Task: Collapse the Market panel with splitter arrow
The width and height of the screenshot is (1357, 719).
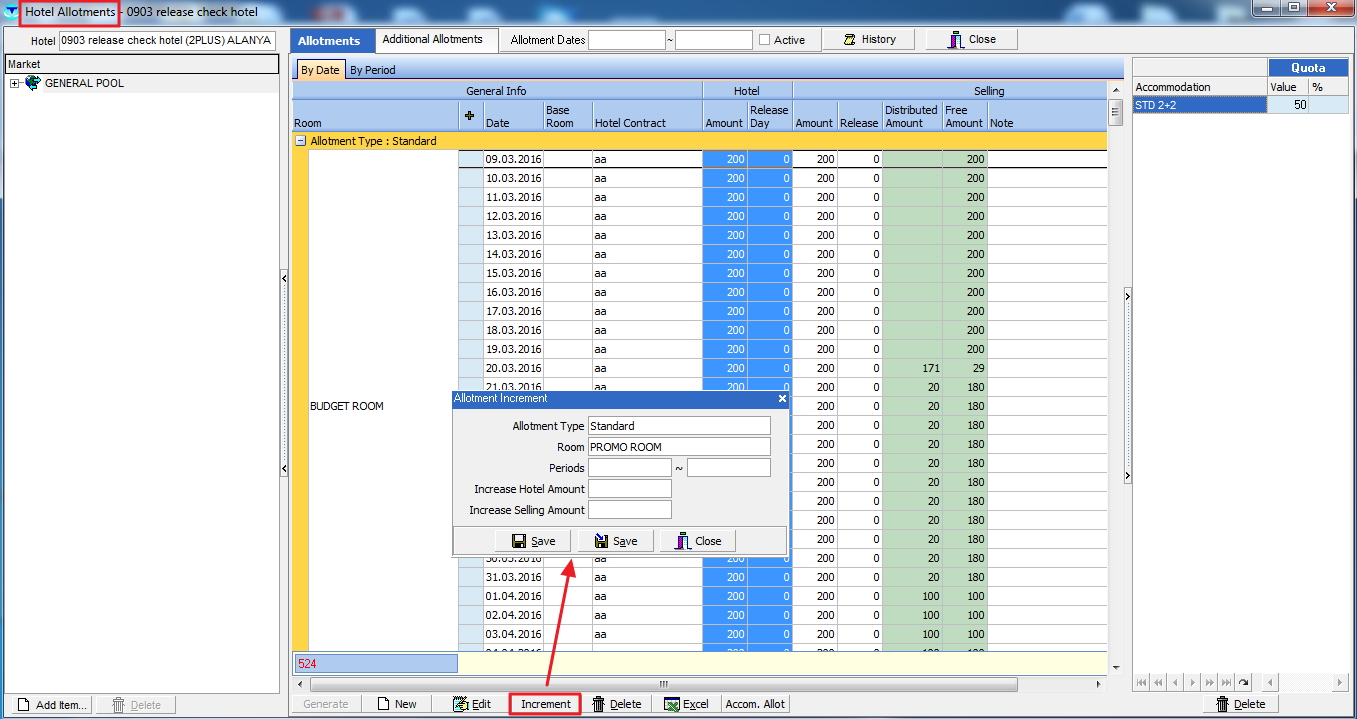Action: point(284,278)
